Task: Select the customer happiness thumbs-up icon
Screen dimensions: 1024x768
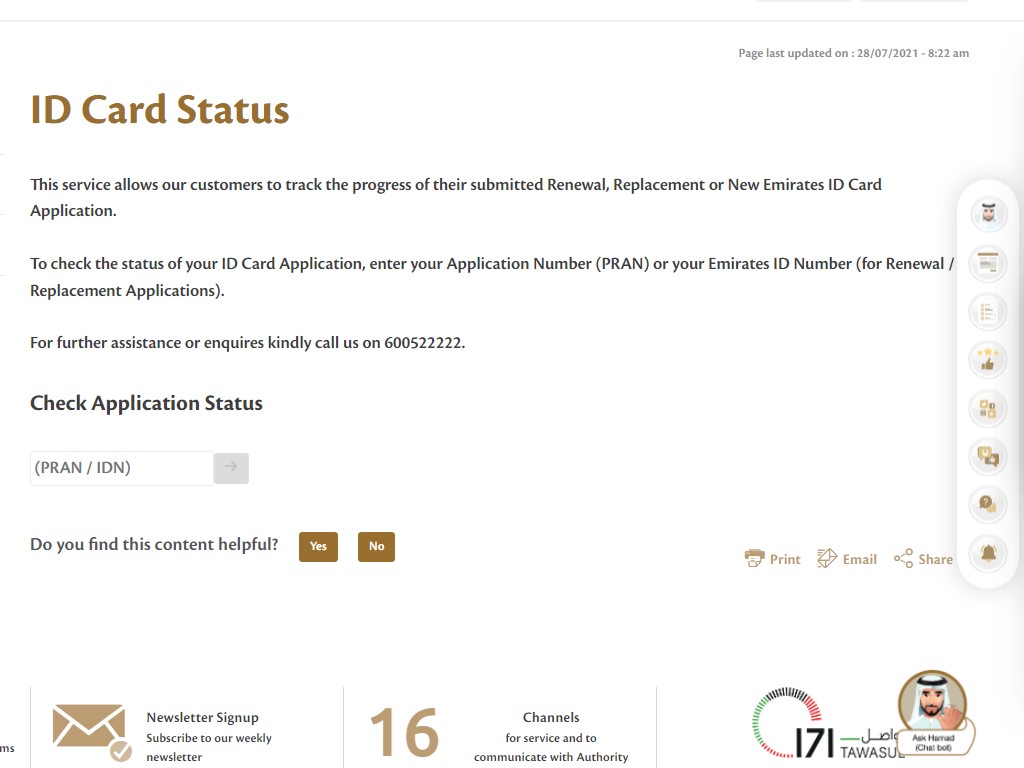Action: click(988, 360)
